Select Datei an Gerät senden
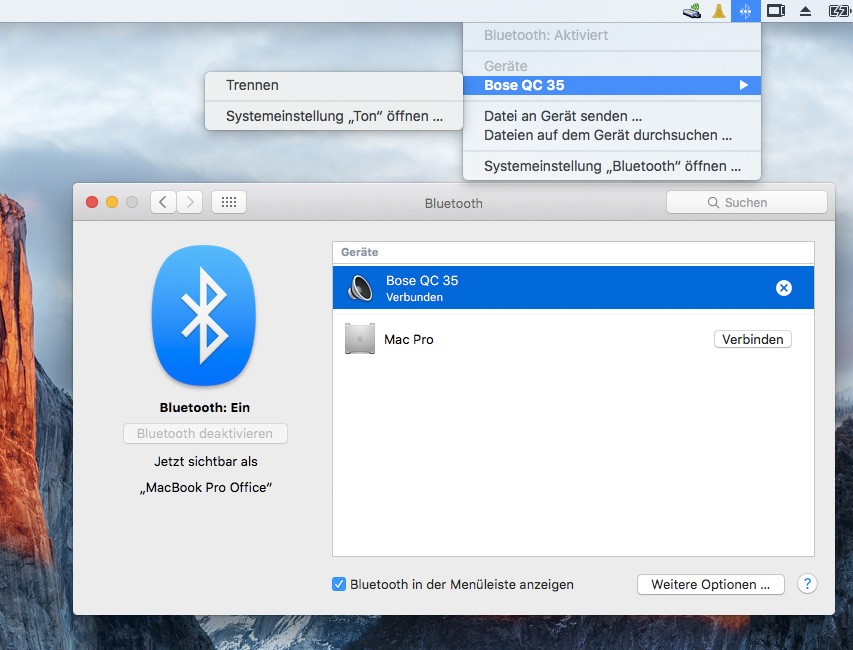This screenshot has width=853, height=650. tap(611, 116)
